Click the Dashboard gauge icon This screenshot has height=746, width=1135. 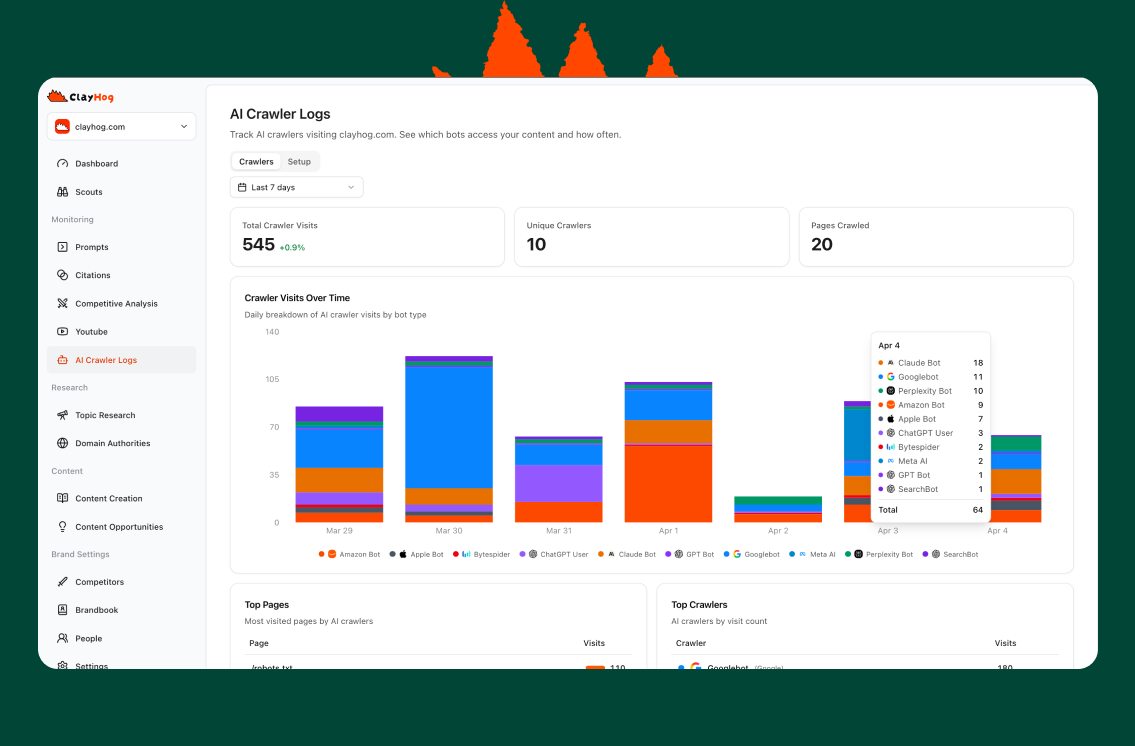click(x=62, y=164)
